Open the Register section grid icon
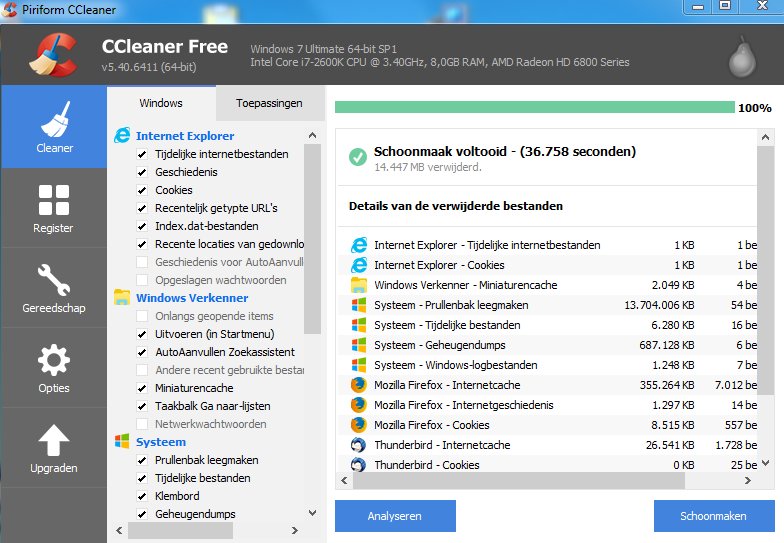784x543 pixels. tap(54, 200)
